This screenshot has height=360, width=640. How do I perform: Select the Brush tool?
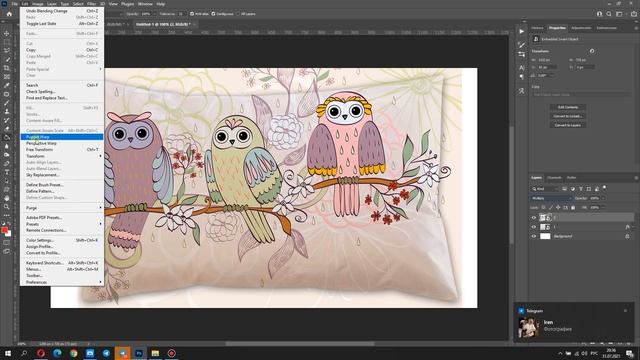pyautogui.click(x=7, y=102)
